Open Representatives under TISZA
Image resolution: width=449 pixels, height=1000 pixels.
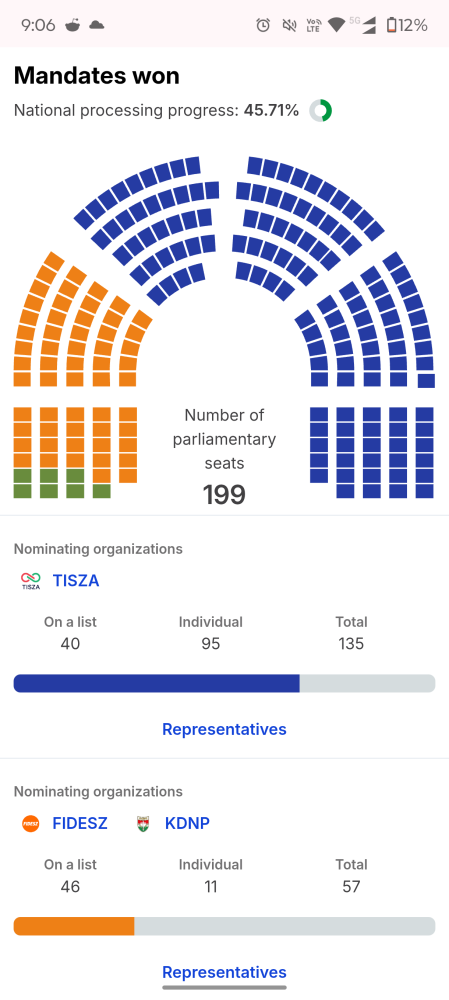click(224, 729)
